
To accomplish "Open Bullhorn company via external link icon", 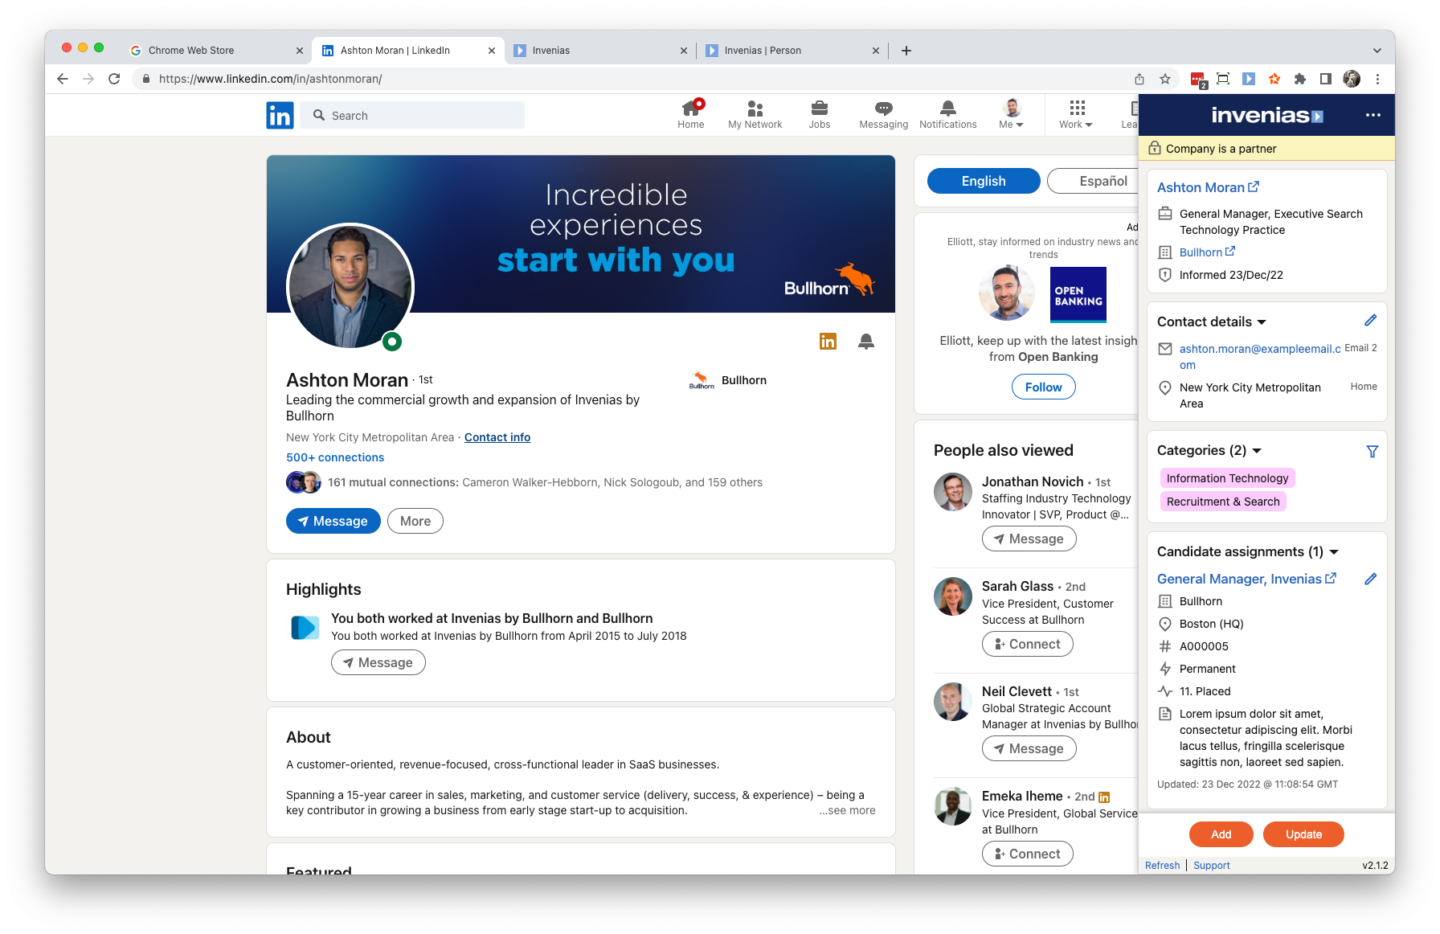I will click(x=1230, y=251).
